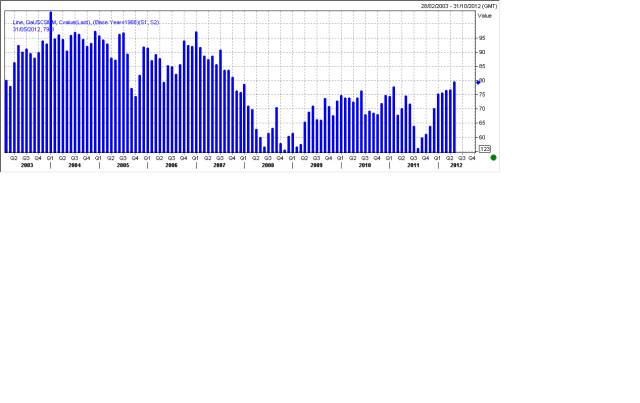Screen dimensions: 640x403
Task: Select the 2007 year label
Action: pos(219,165)
